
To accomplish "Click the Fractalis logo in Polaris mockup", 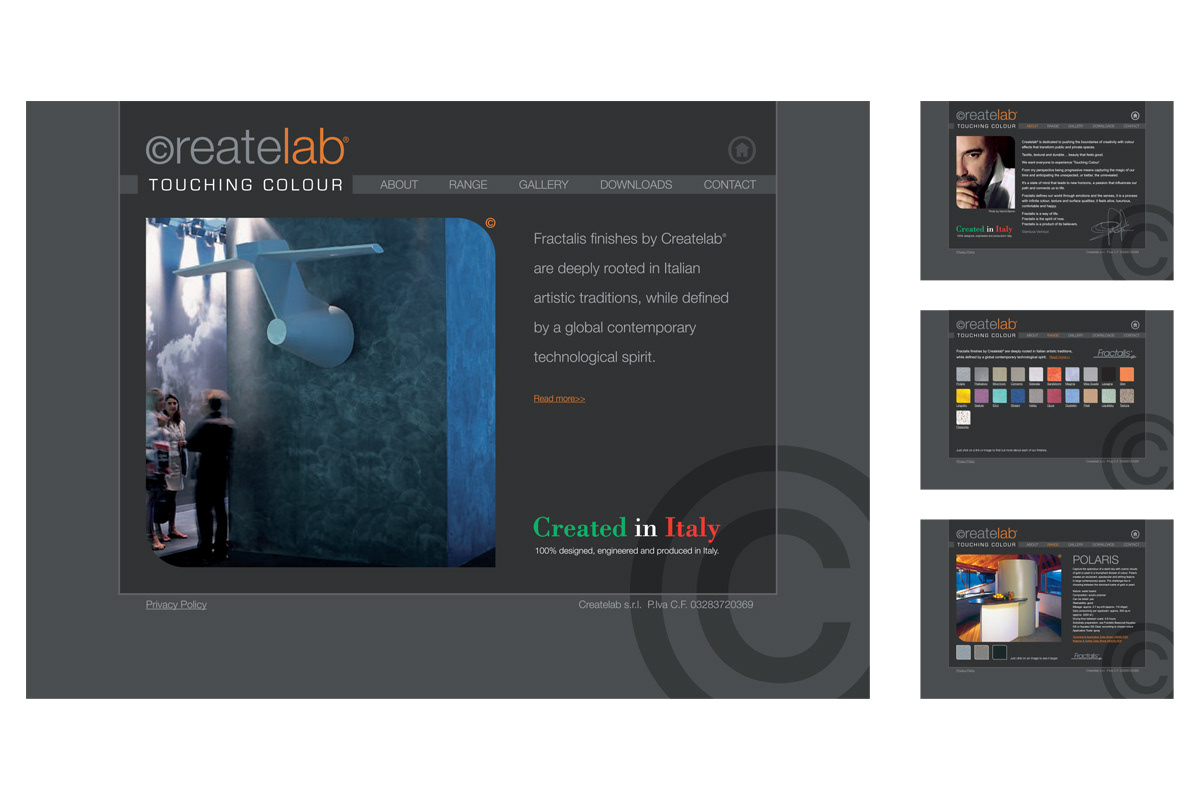I will (1086, 656).
